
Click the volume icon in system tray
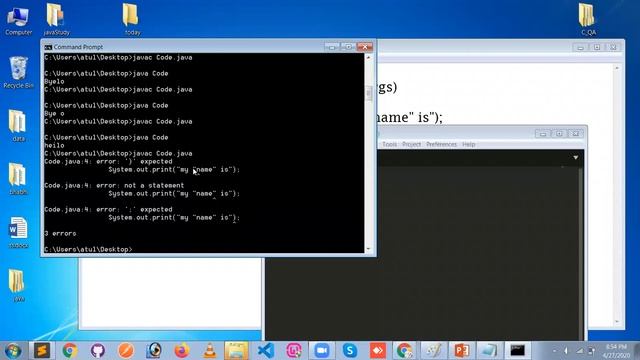566,351
